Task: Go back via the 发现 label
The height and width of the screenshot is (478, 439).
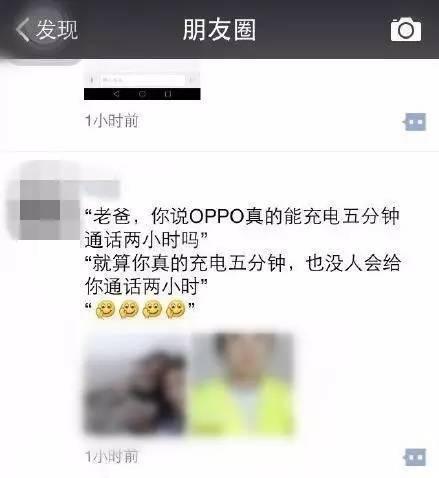Action: tap(57, 30)
